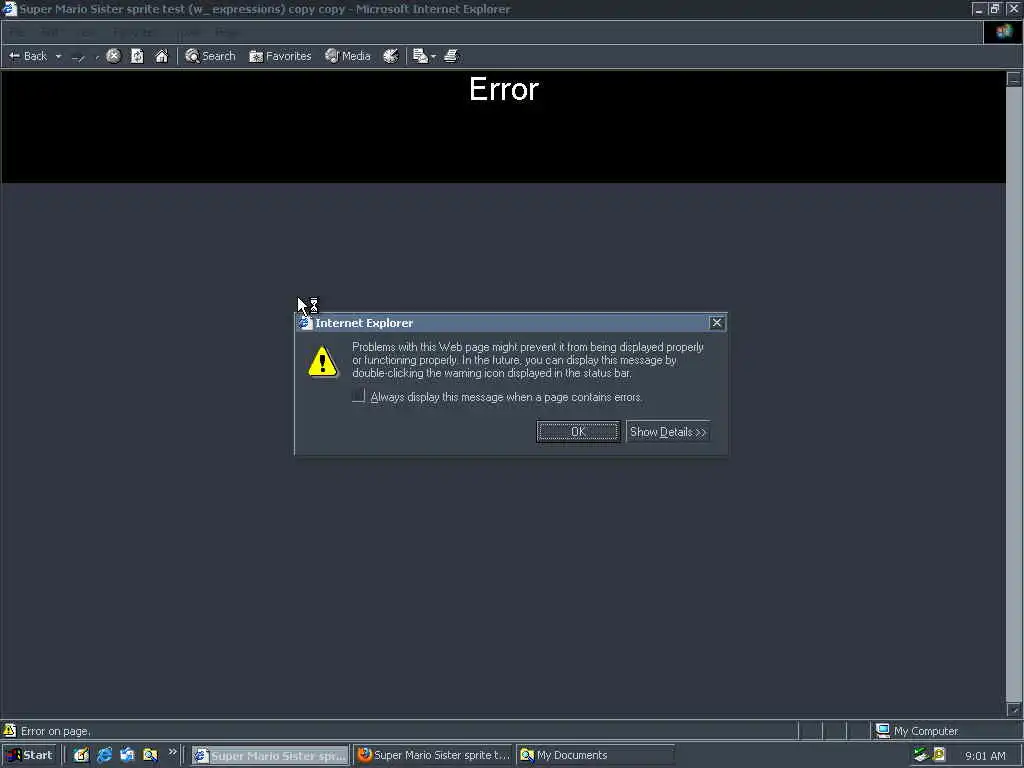Expand the quick launch overflow chevron
This screenshot has width=1024, height=768.
pyautogui.click(x=172, y=752)
